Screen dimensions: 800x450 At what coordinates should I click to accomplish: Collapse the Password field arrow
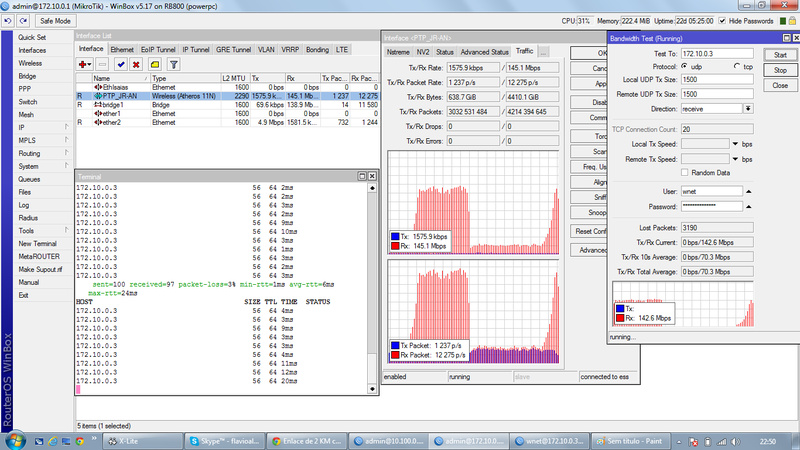(x=748, y=207)
